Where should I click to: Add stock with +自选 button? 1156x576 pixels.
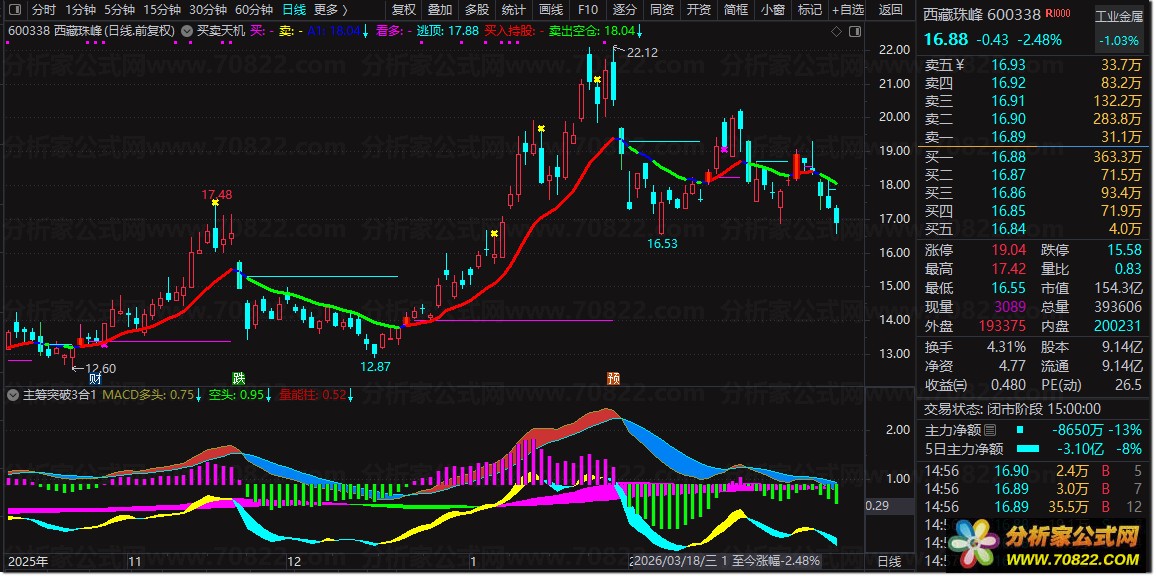click(846, 9)
